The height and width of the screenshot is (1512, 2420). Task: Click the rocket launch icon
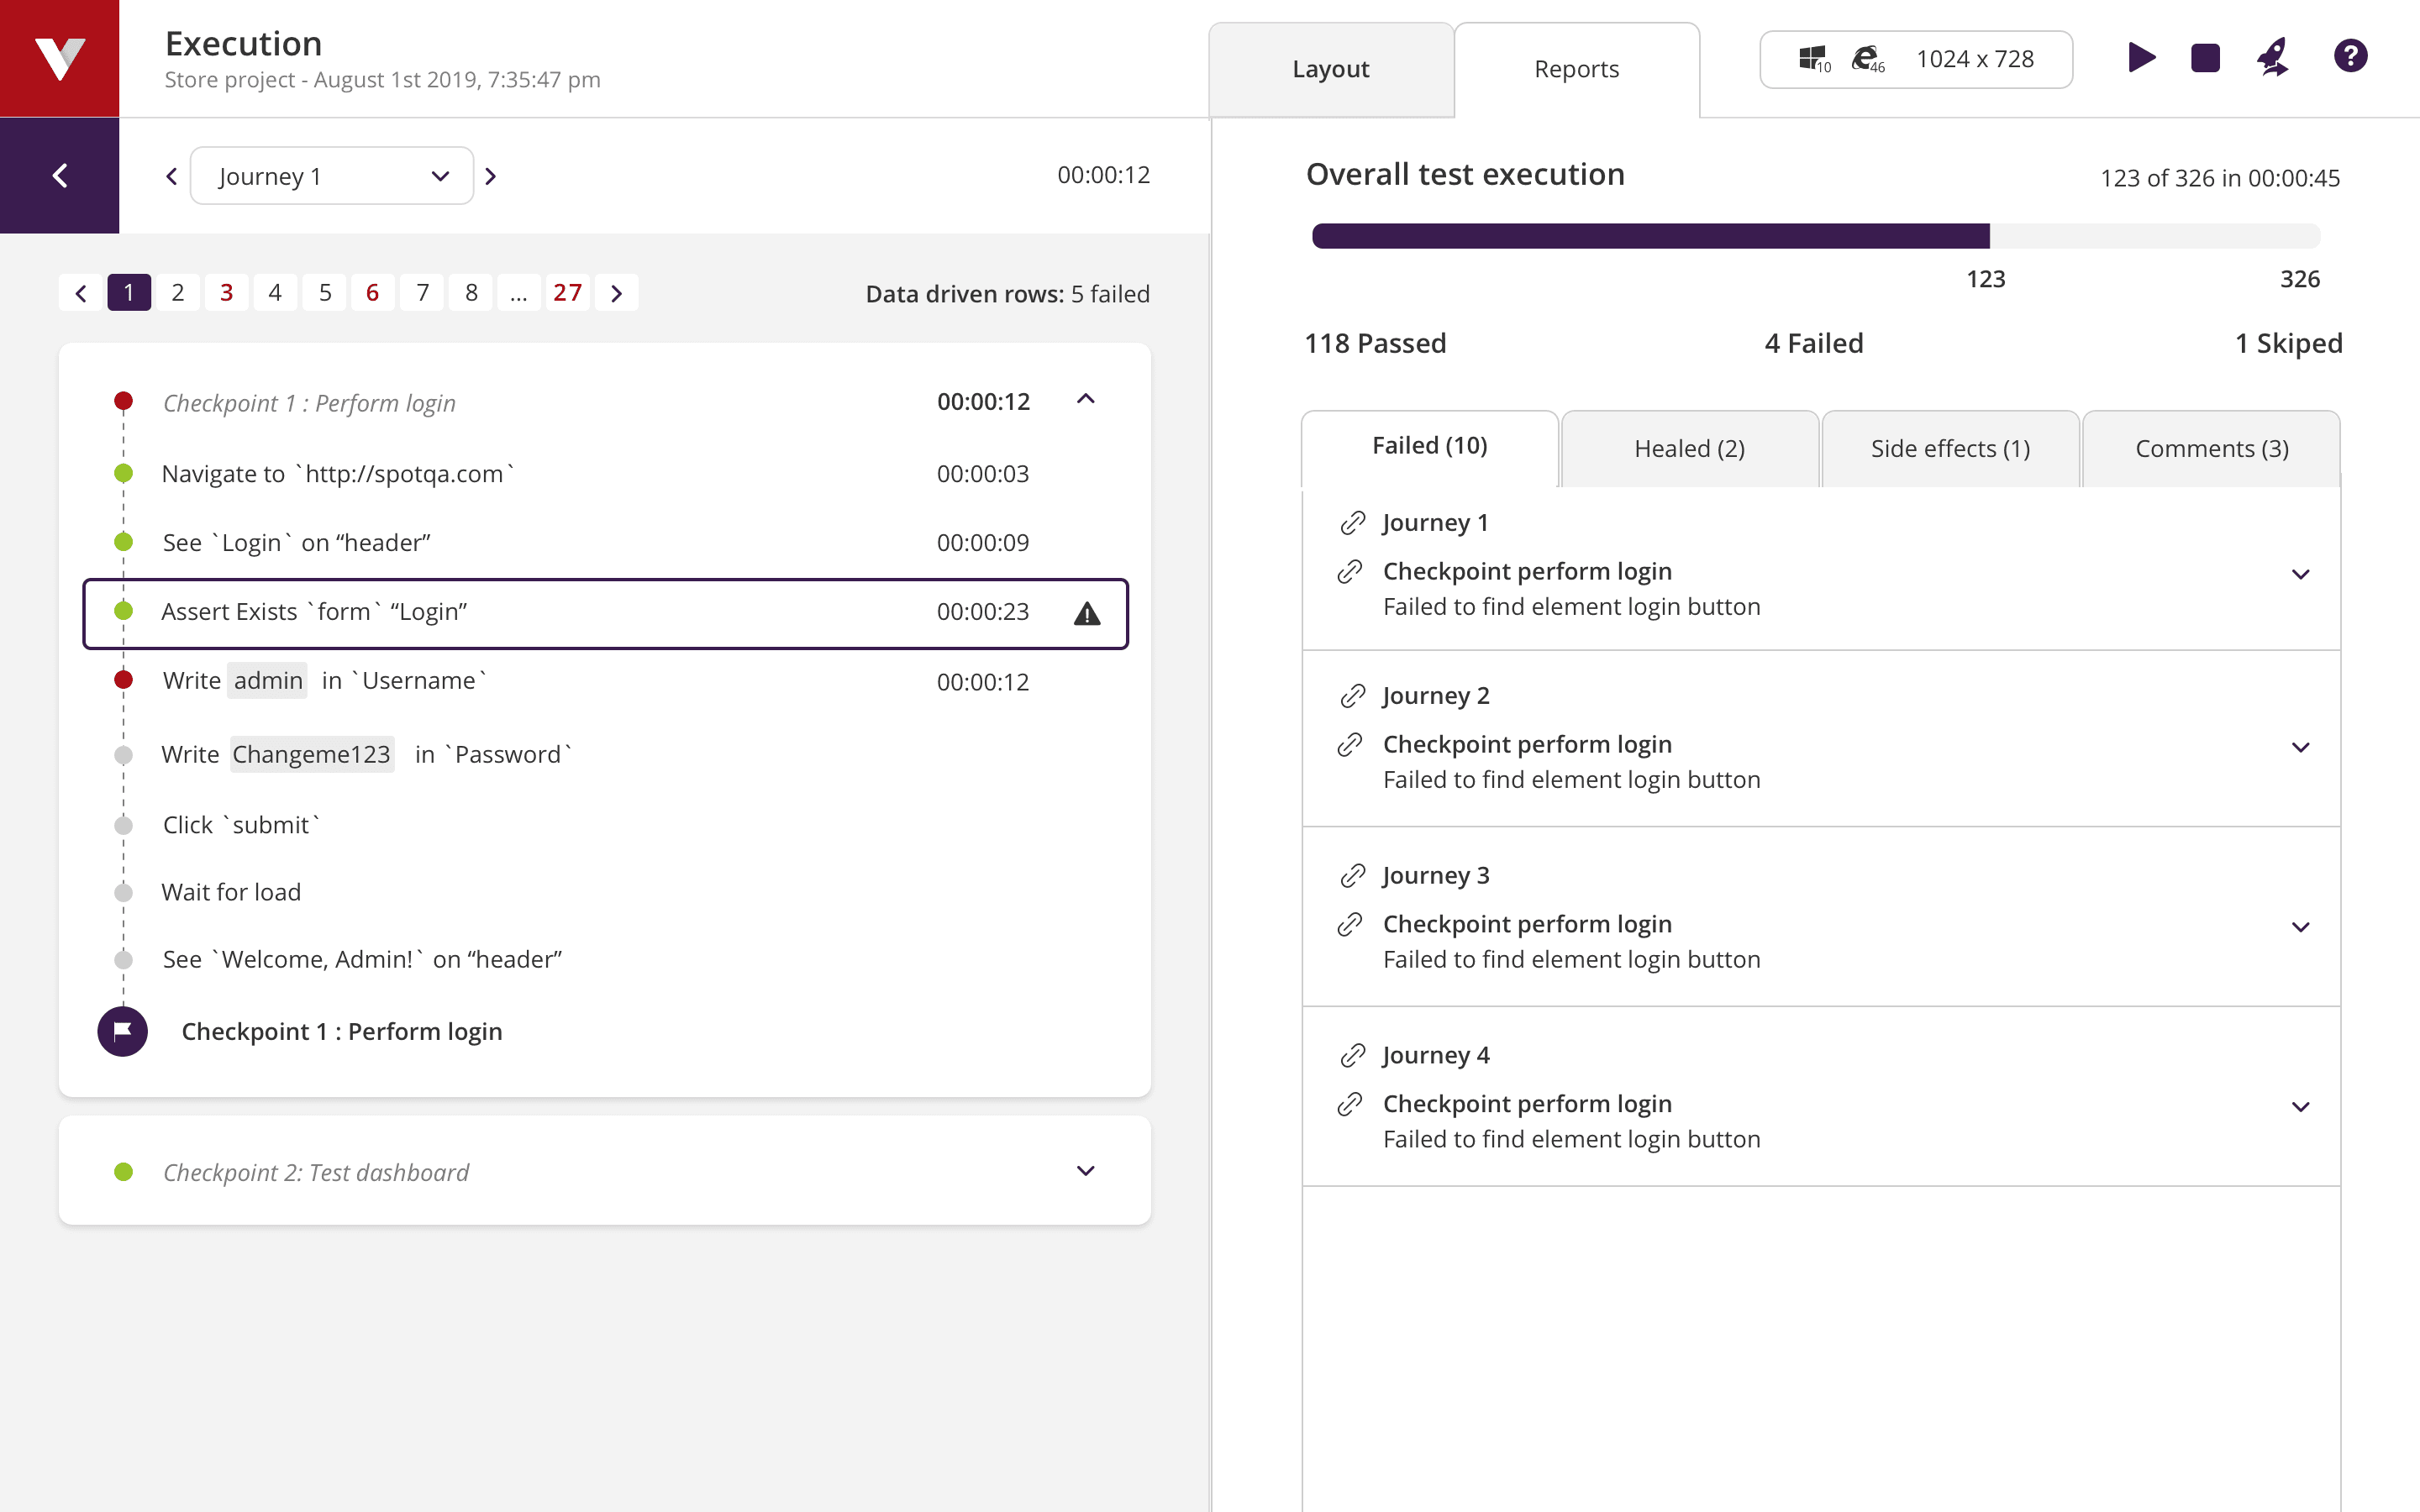2273,57
